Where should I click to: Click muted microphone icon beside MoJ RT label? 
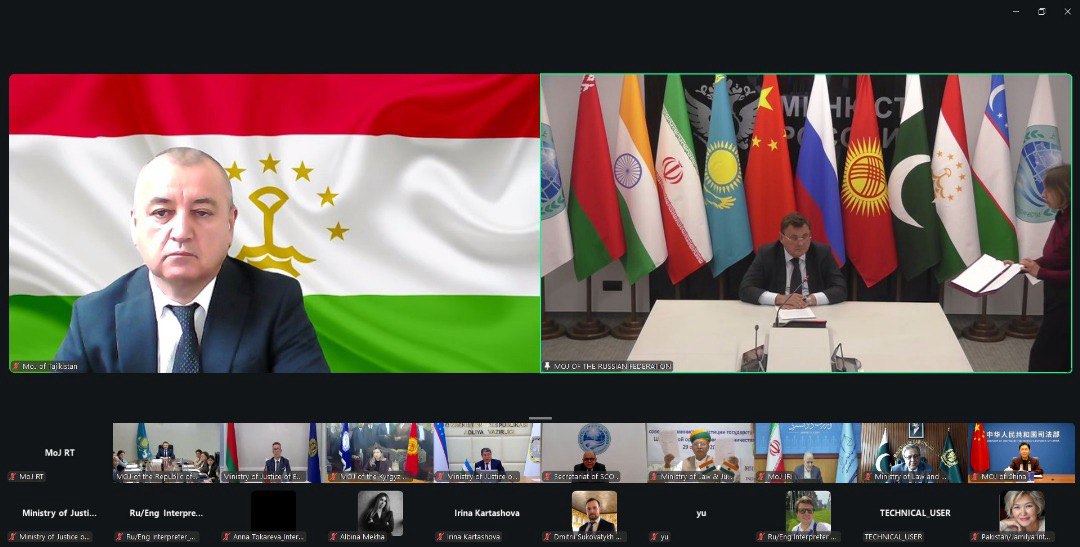[12, 476]
